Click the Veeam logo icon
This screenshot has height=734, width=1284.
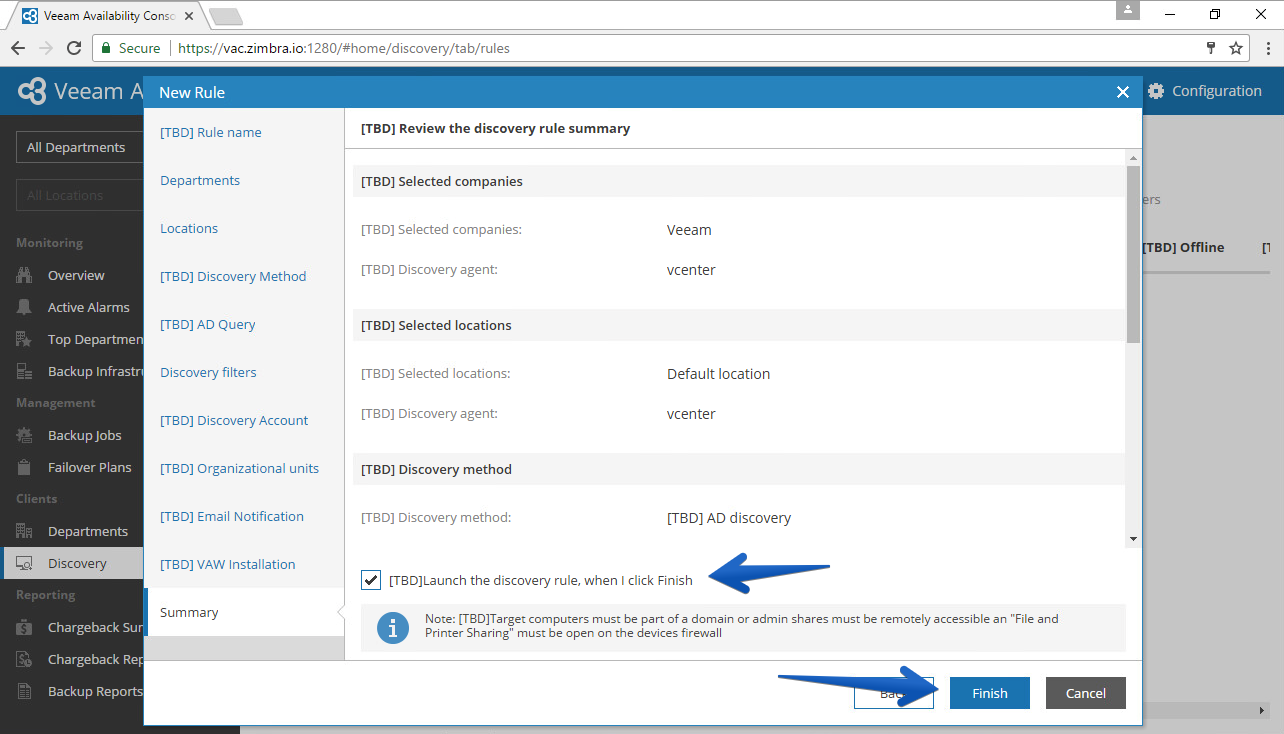[x=33, y=91]
